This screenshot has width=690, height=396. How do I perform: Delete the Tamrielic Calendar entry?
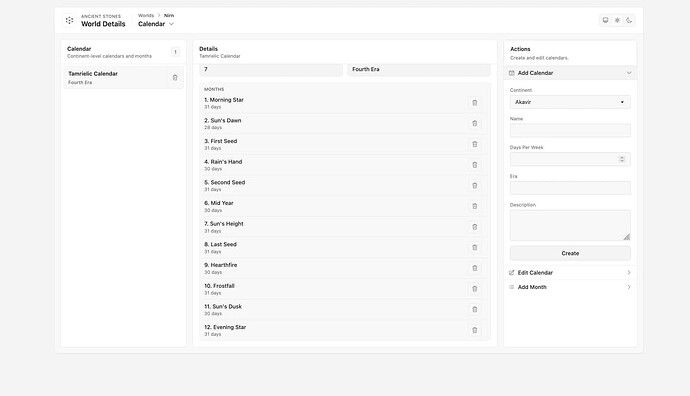pyautogui.click(x=175, y=78)
